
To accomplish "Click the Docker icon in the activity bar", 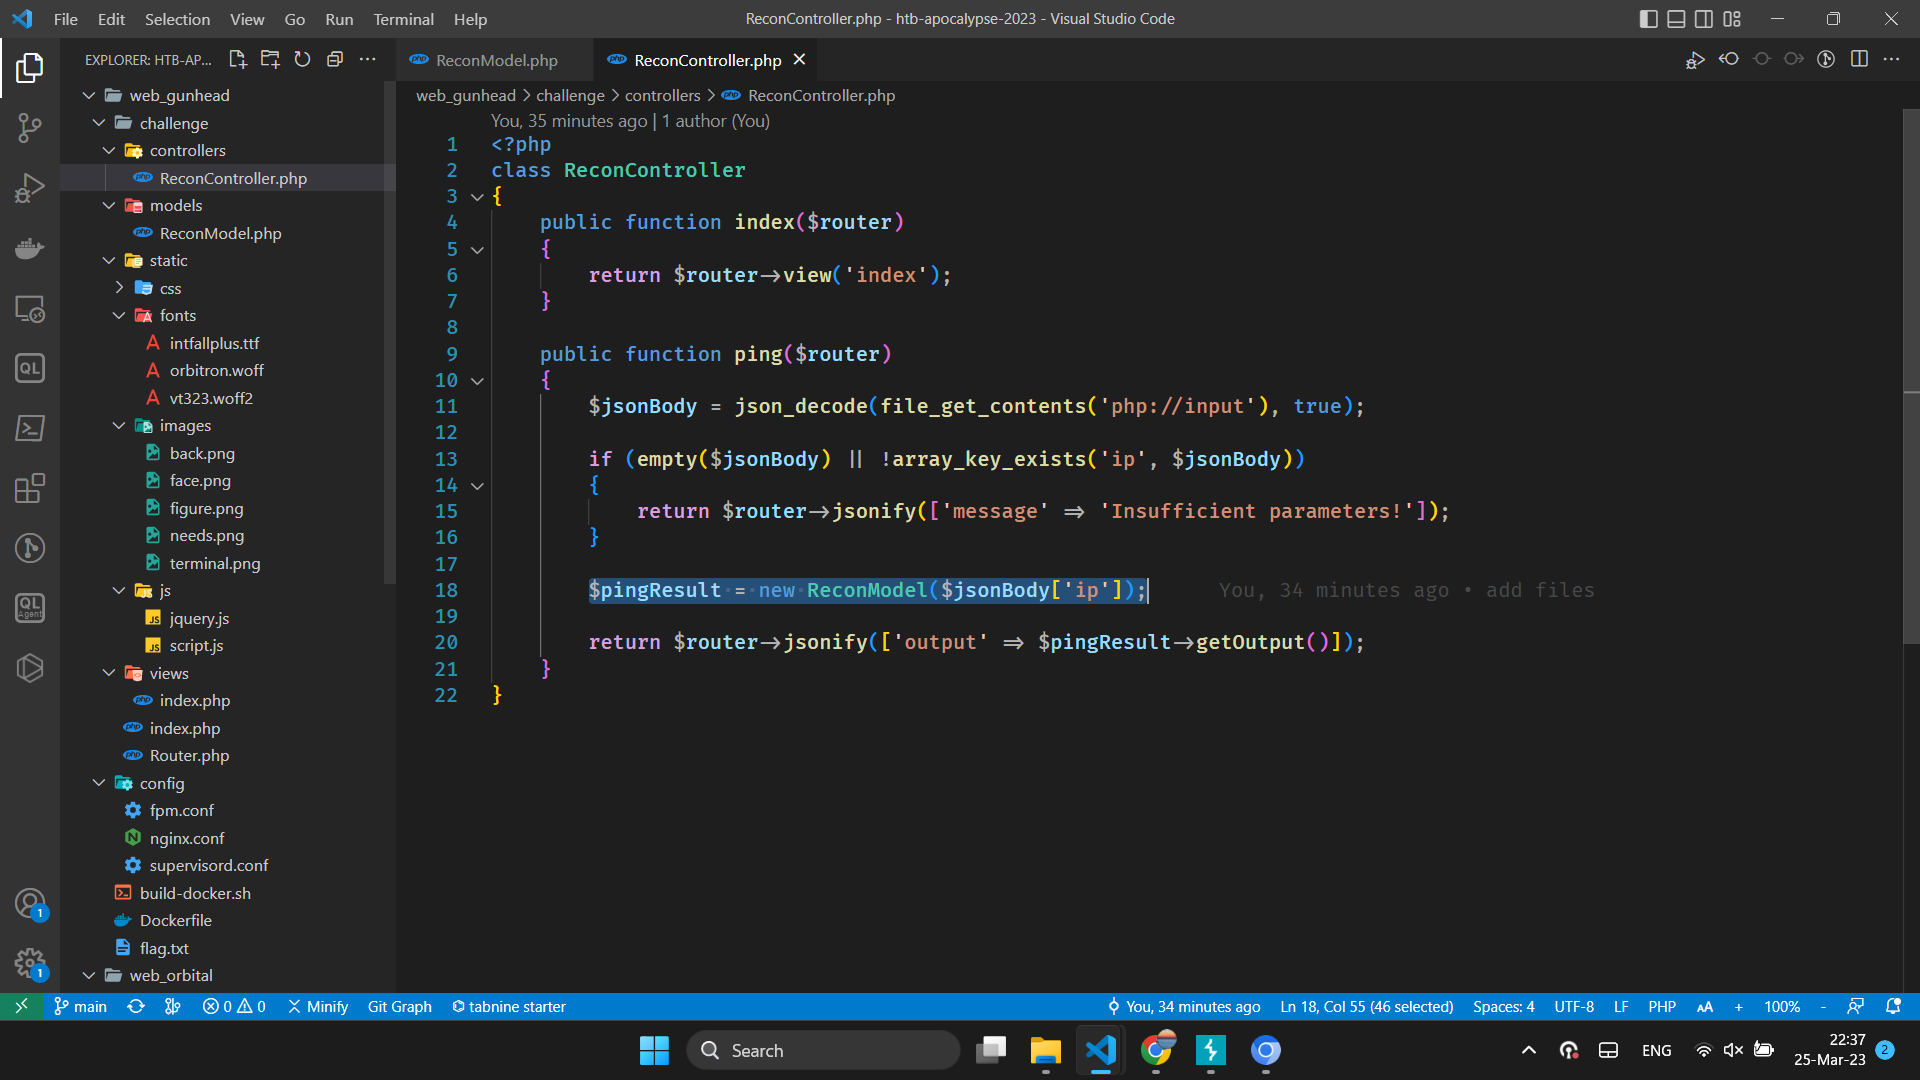I will pyautogui.click(x=30, y=248).
